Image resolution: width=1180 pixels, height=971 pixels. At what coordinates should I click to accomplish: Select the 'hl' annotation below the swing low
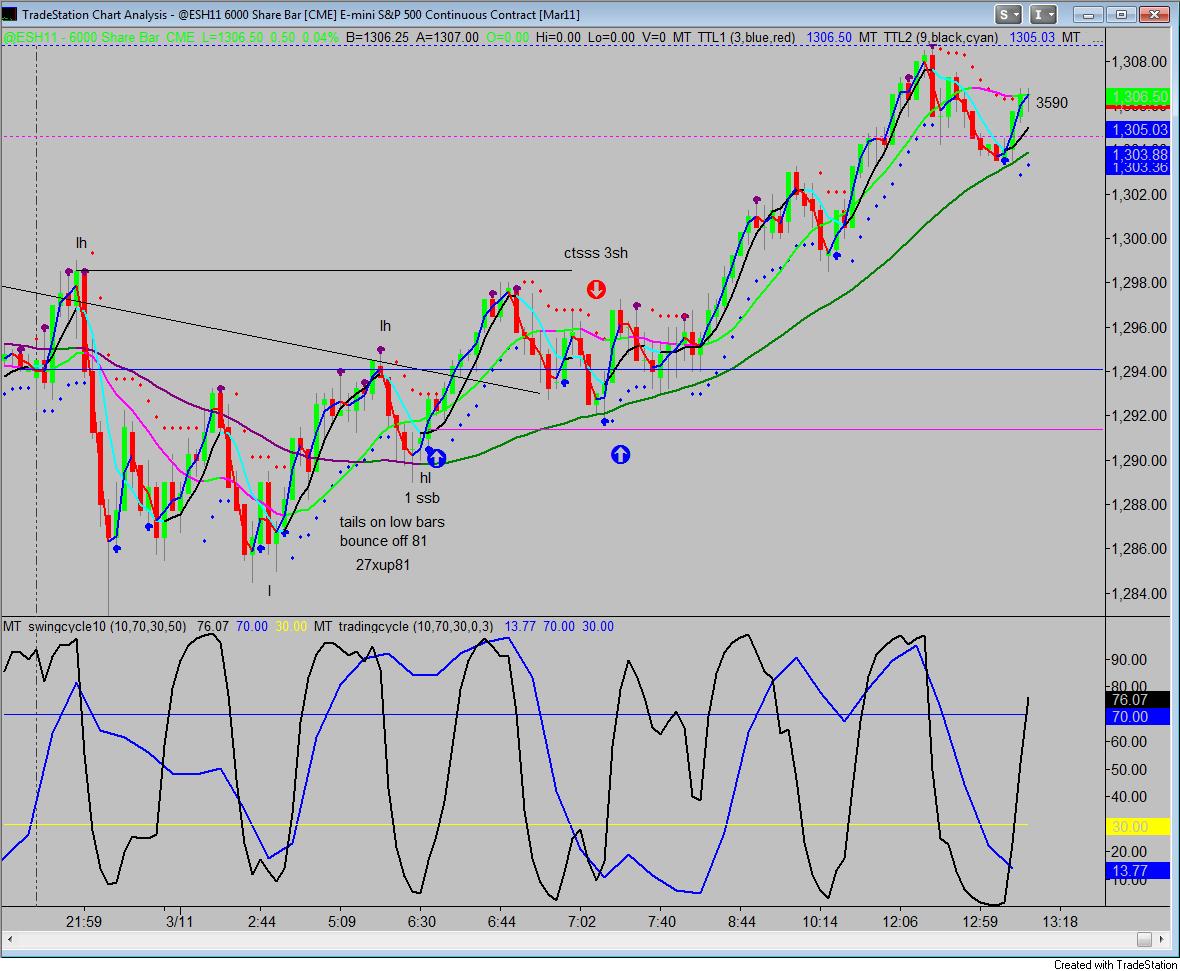pos(425,477)
